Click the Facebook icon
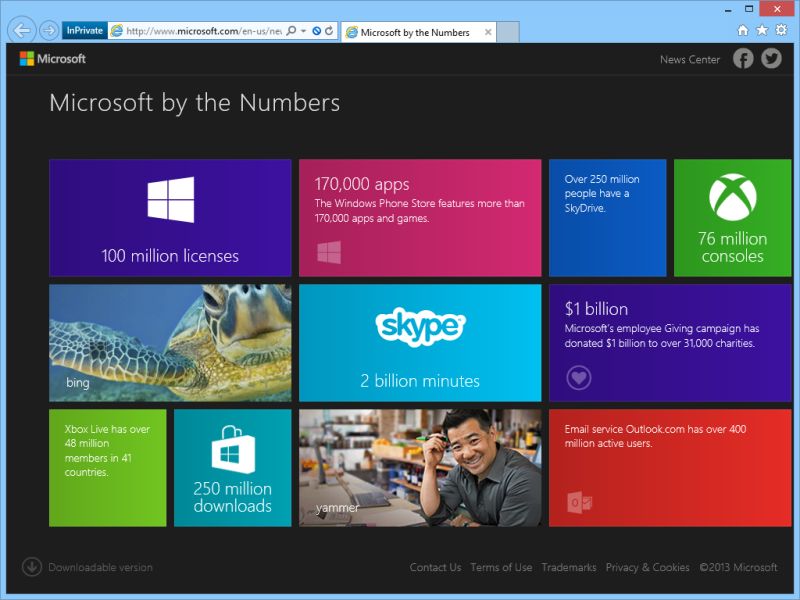800x600 pixels. pos(743,58)
